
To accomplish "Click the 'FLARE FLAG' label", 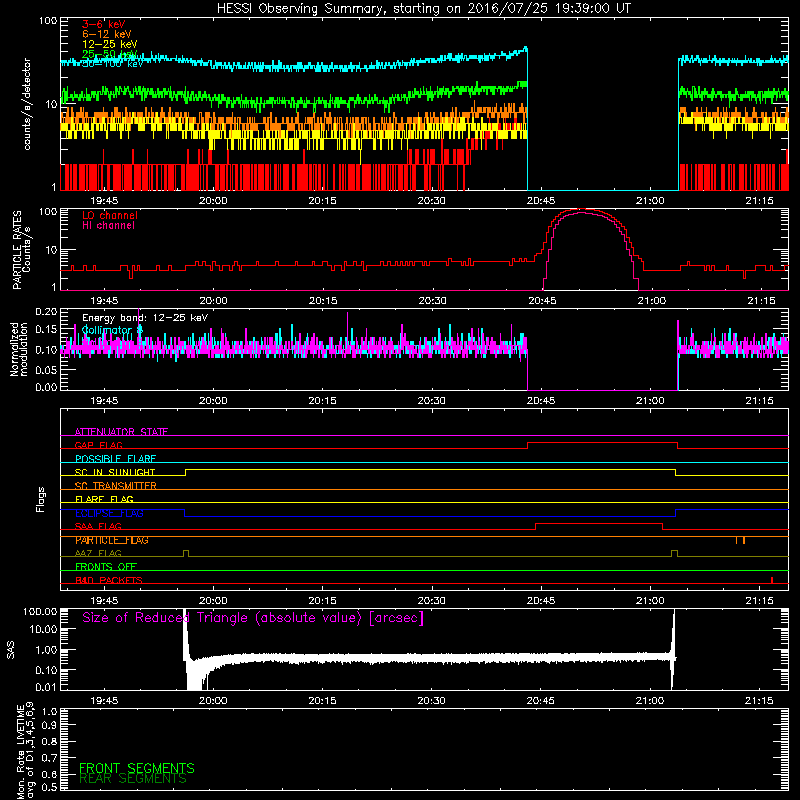I will pos(104,499).
